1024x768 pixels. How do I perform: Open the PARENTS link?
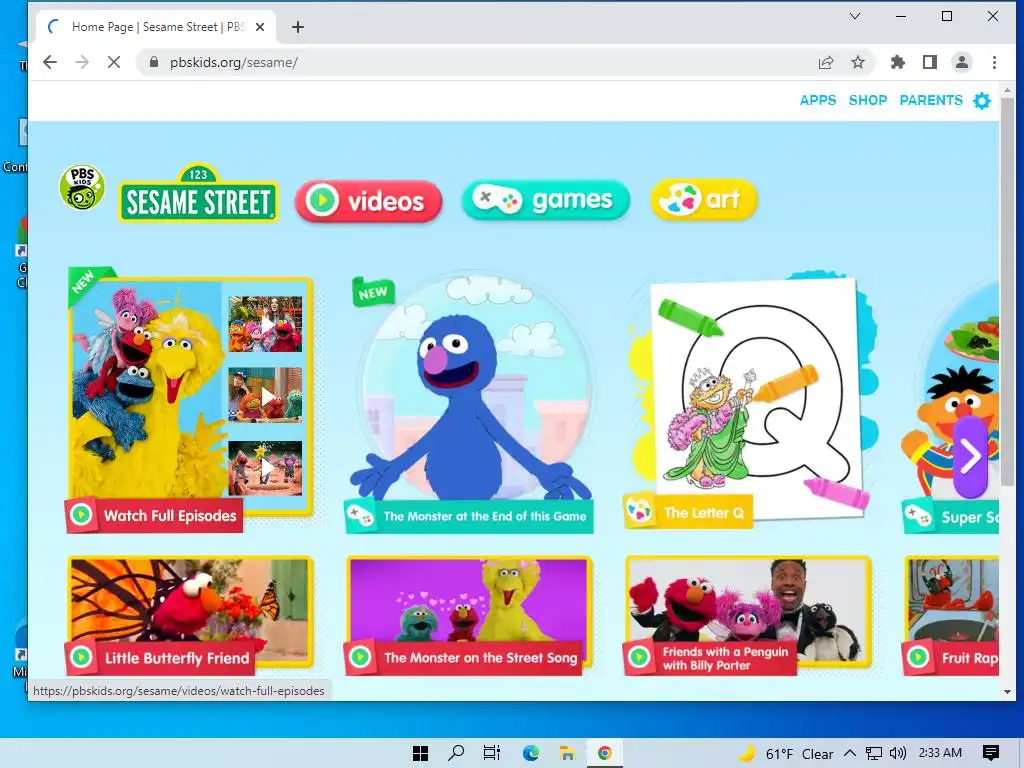click(931, 100)
